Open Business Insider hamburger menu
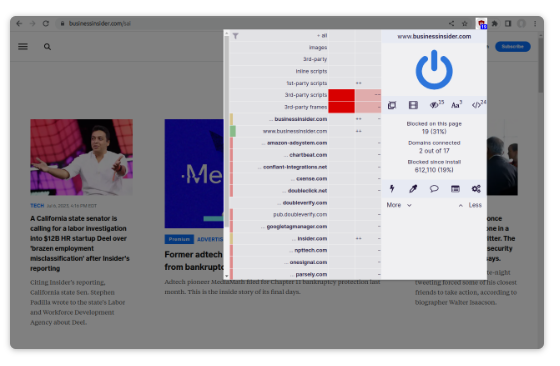Image resolution: width=560 pixels, height=366 pixels. pos(23,46)
